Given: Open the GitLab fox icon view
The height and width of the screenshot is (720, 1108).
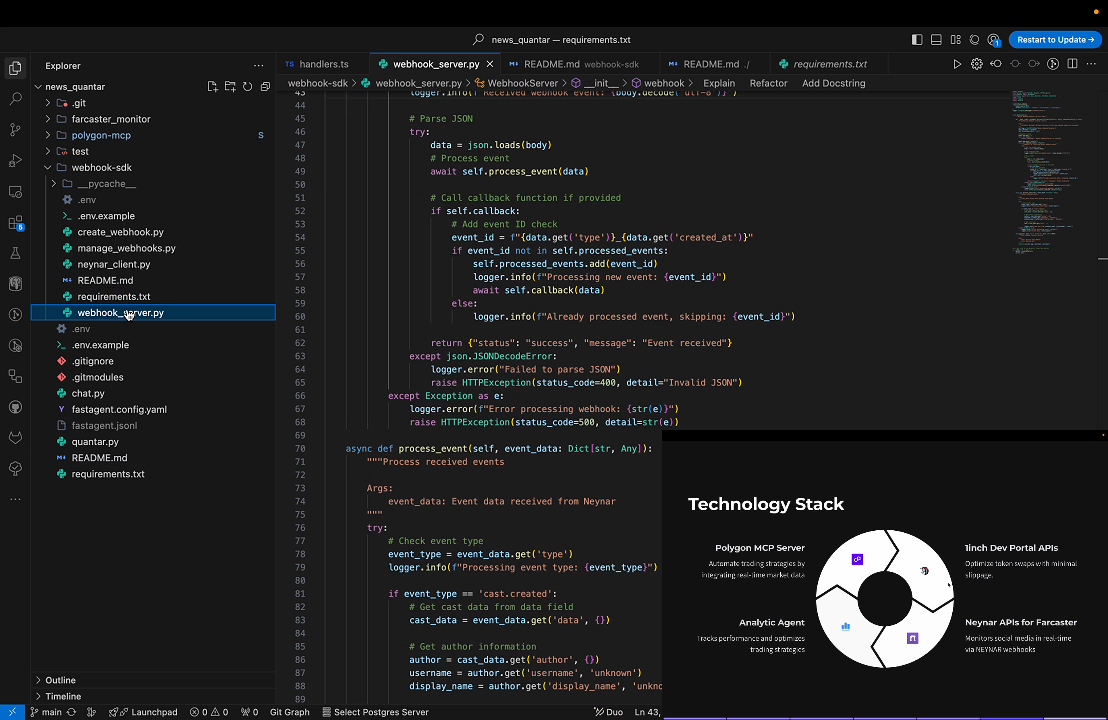Looking at the screenshot, I should (15, 437).
